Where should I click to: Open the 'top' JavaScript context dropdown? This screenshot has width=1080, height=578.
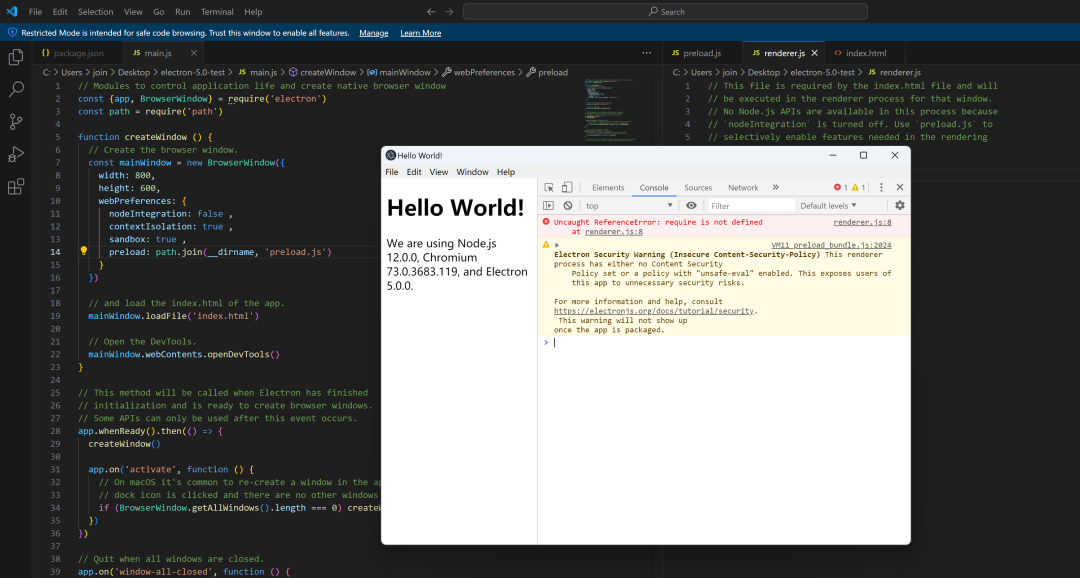630,205
